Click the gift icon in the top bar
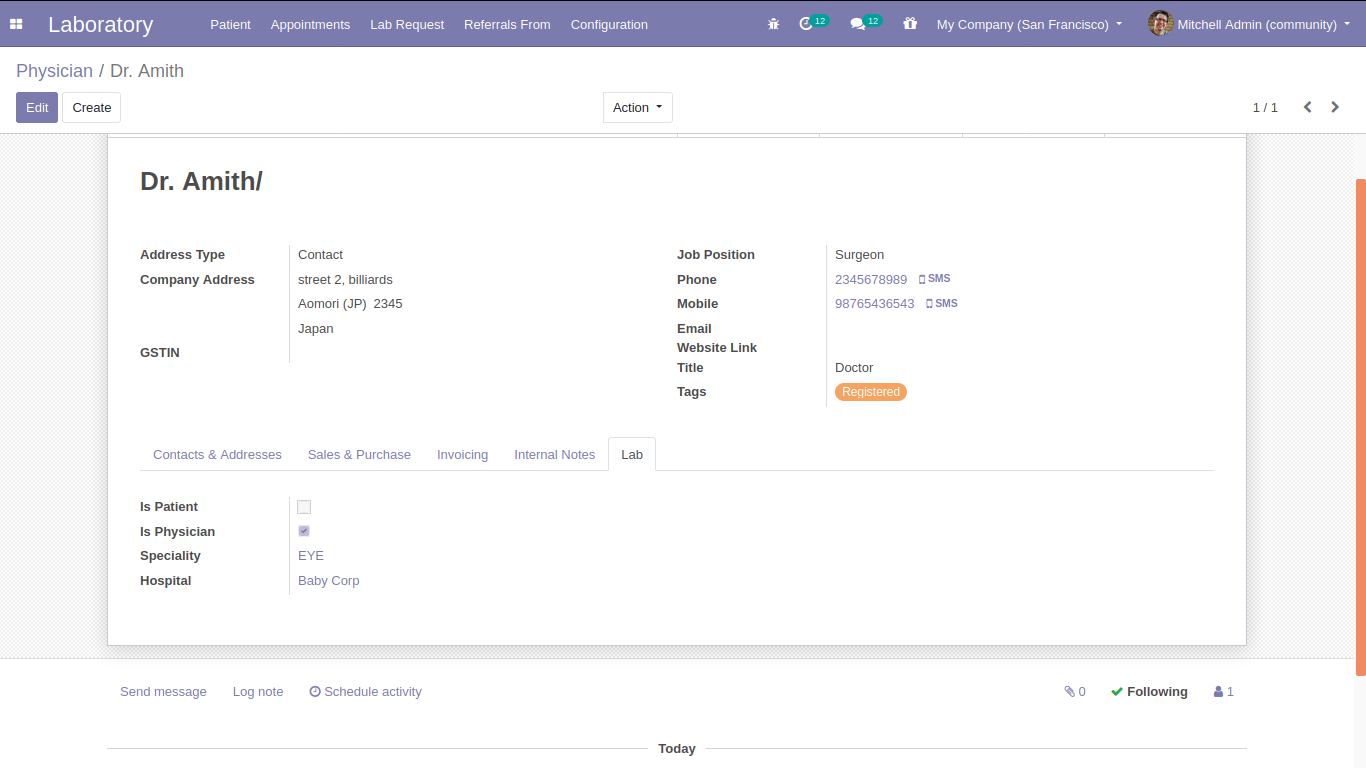Screen dimensions: 1366x768 tap(910, 24)
